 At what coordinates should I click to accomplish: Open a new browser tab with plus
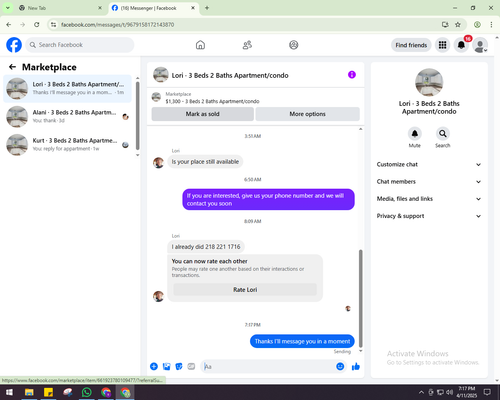pyautogui.click(x=207, y=8)
